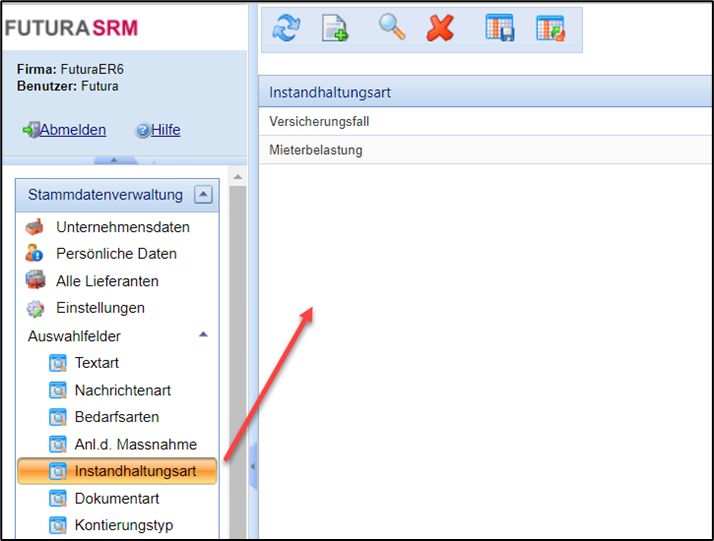
Task: Collapse the Auswahlfelder section arrow
Action: tap(203, 336)
